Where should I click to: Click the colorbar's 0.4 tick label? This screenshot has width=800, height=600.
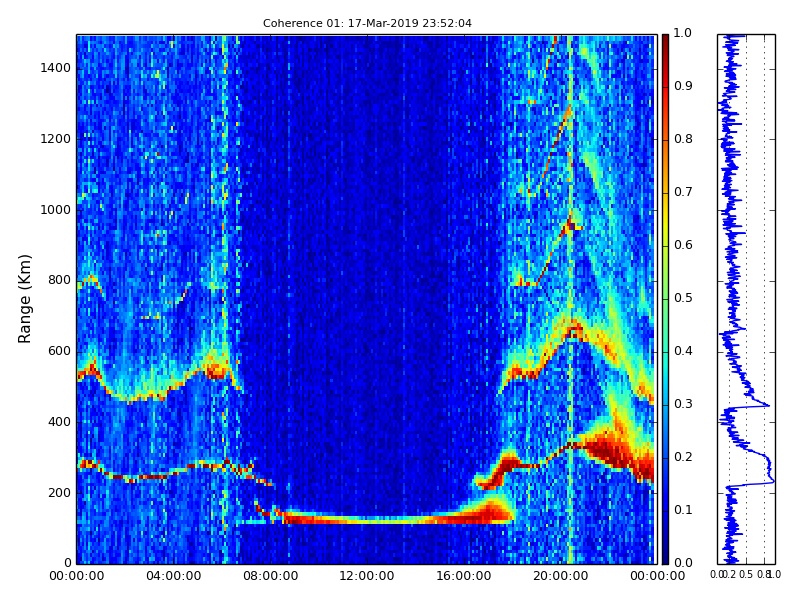(x=683, y=351)
